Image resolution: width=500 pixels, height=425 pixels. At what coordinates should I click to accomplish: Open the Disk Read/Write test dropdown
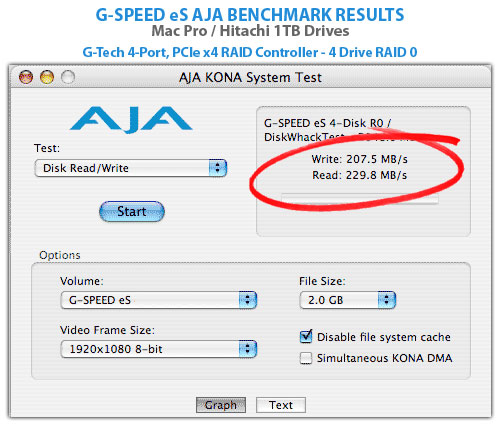click(x=131, y=168)
